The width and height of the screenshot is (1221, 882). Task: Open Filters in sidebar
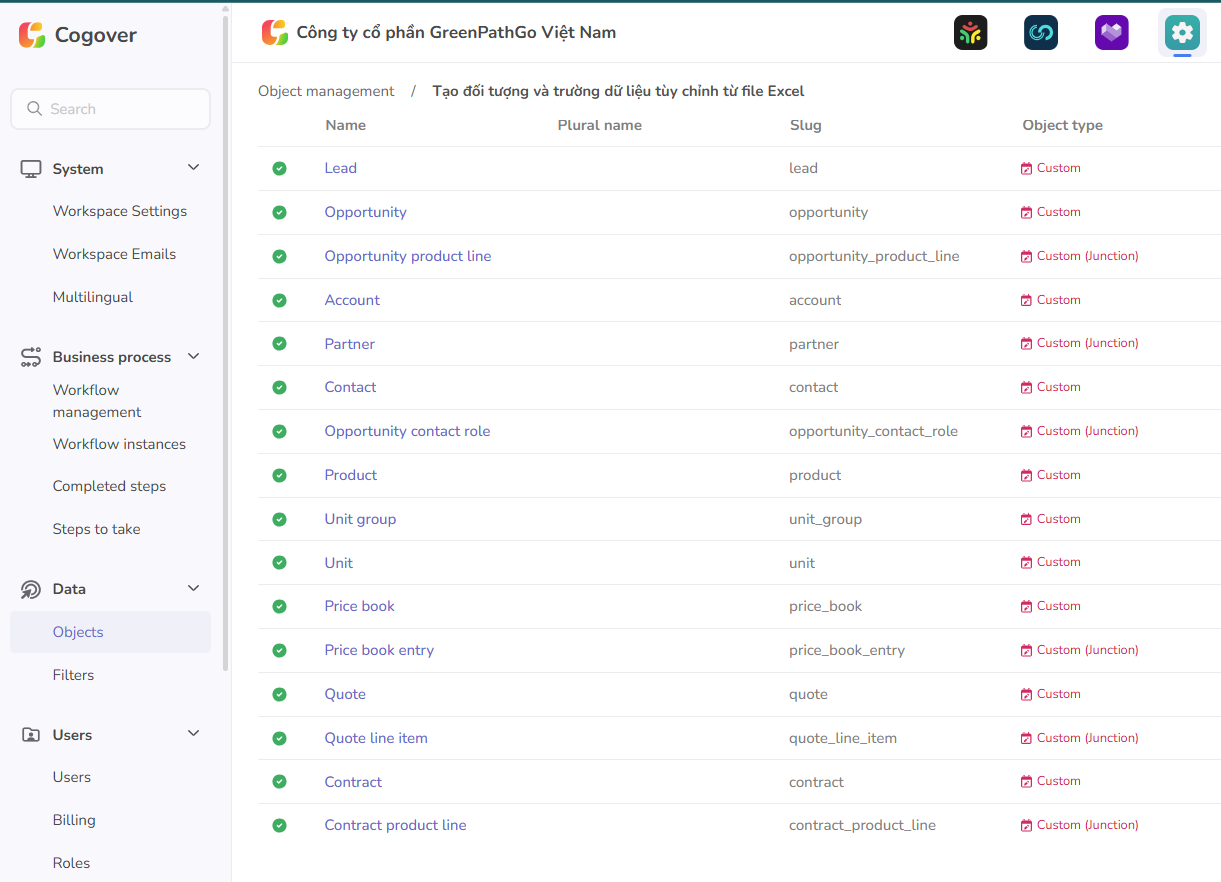[x=73, y=675]
